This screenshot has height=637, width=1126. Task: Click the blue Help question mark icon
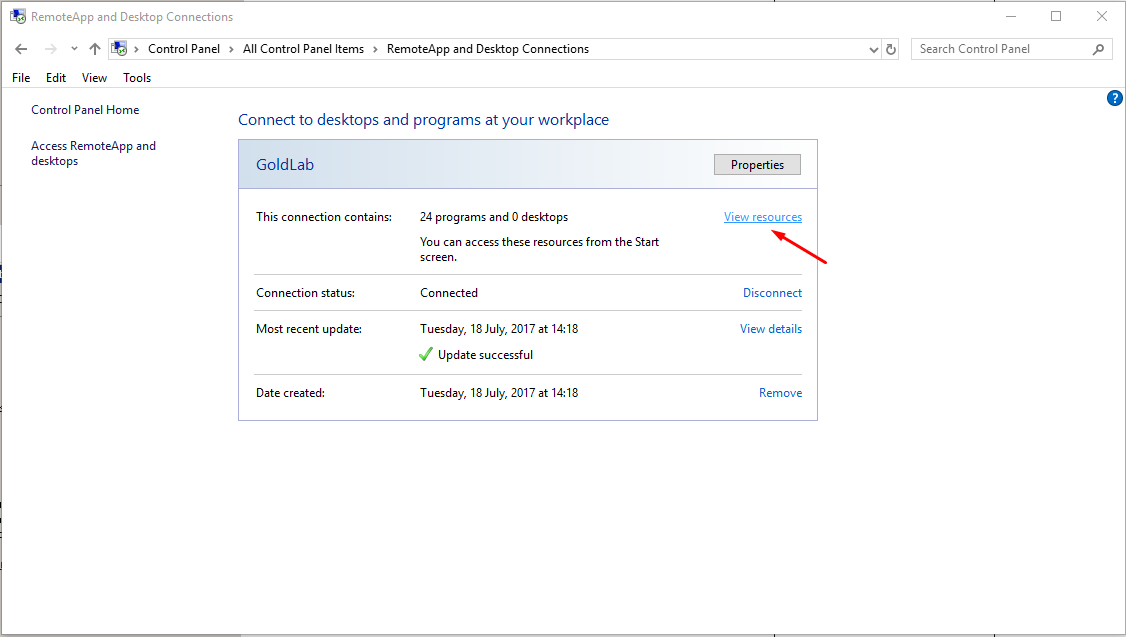1115,98
